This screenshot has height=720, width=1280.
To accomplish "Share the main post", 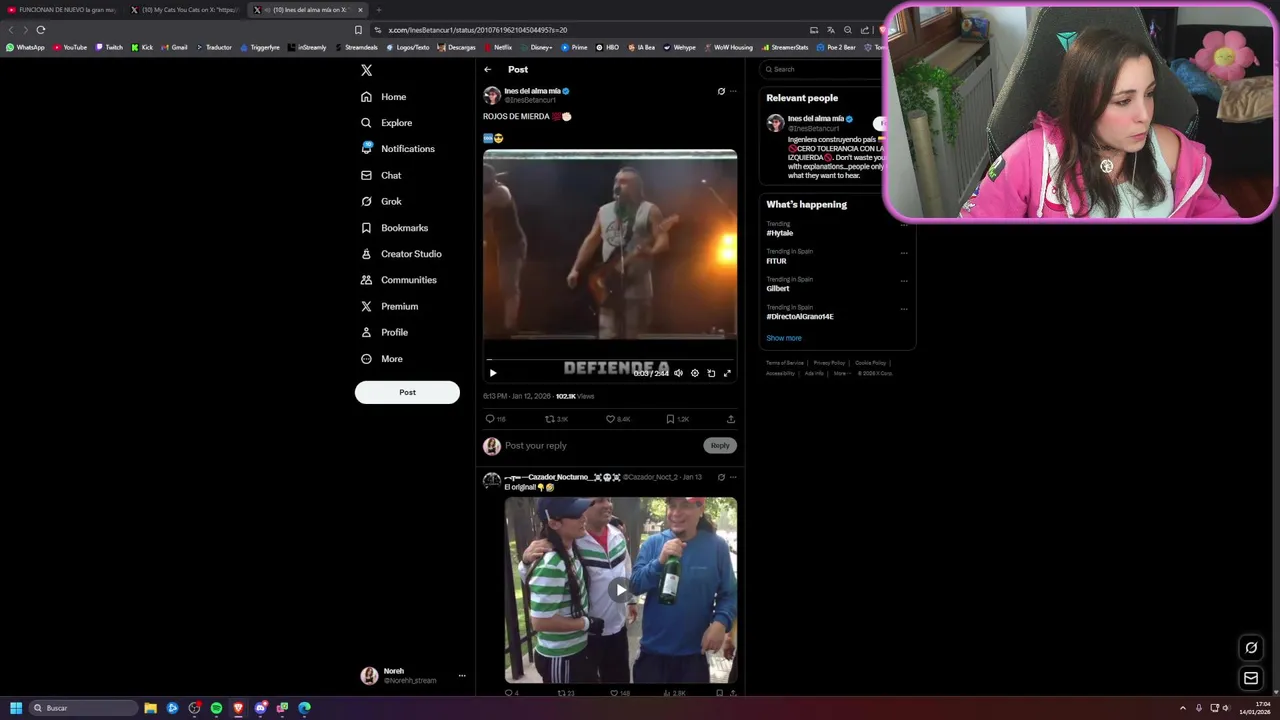I will point(731,419).
